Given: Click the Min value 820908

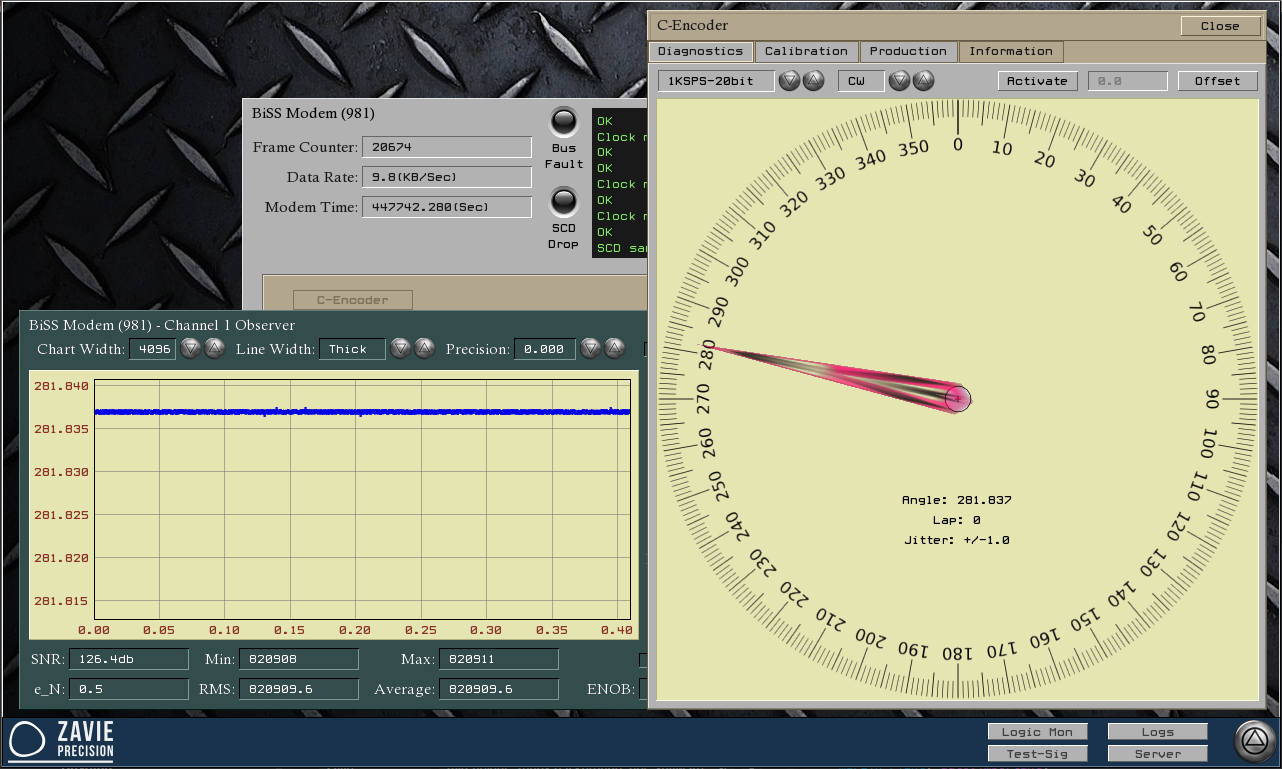Looking at the screenshot, I should [299, 659].
